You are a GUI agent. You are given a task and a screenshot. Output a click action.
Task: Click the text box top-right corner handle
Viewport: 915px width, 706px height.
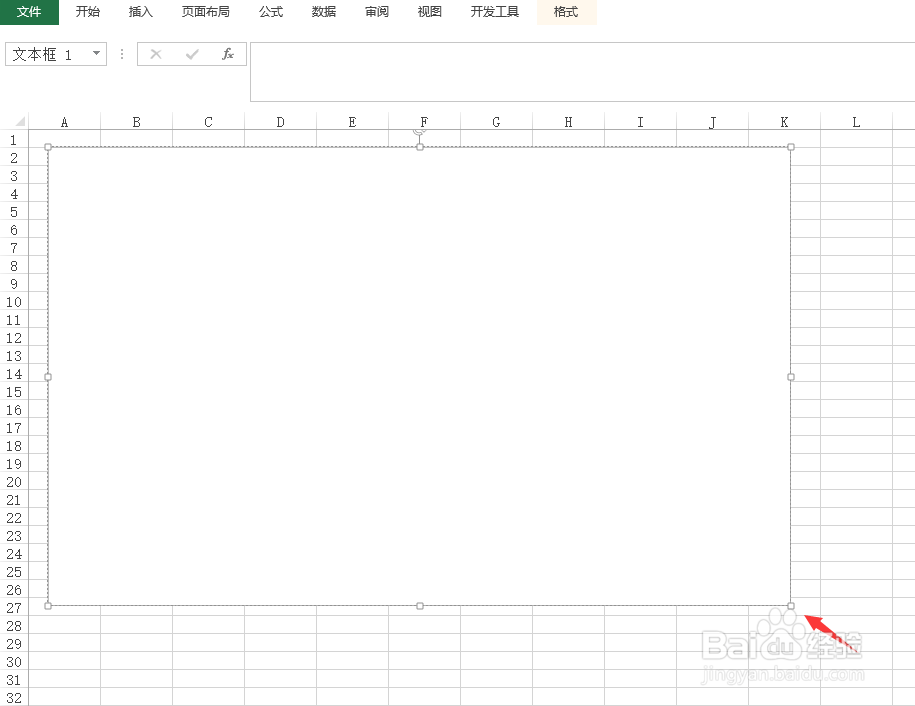(791, 147)
